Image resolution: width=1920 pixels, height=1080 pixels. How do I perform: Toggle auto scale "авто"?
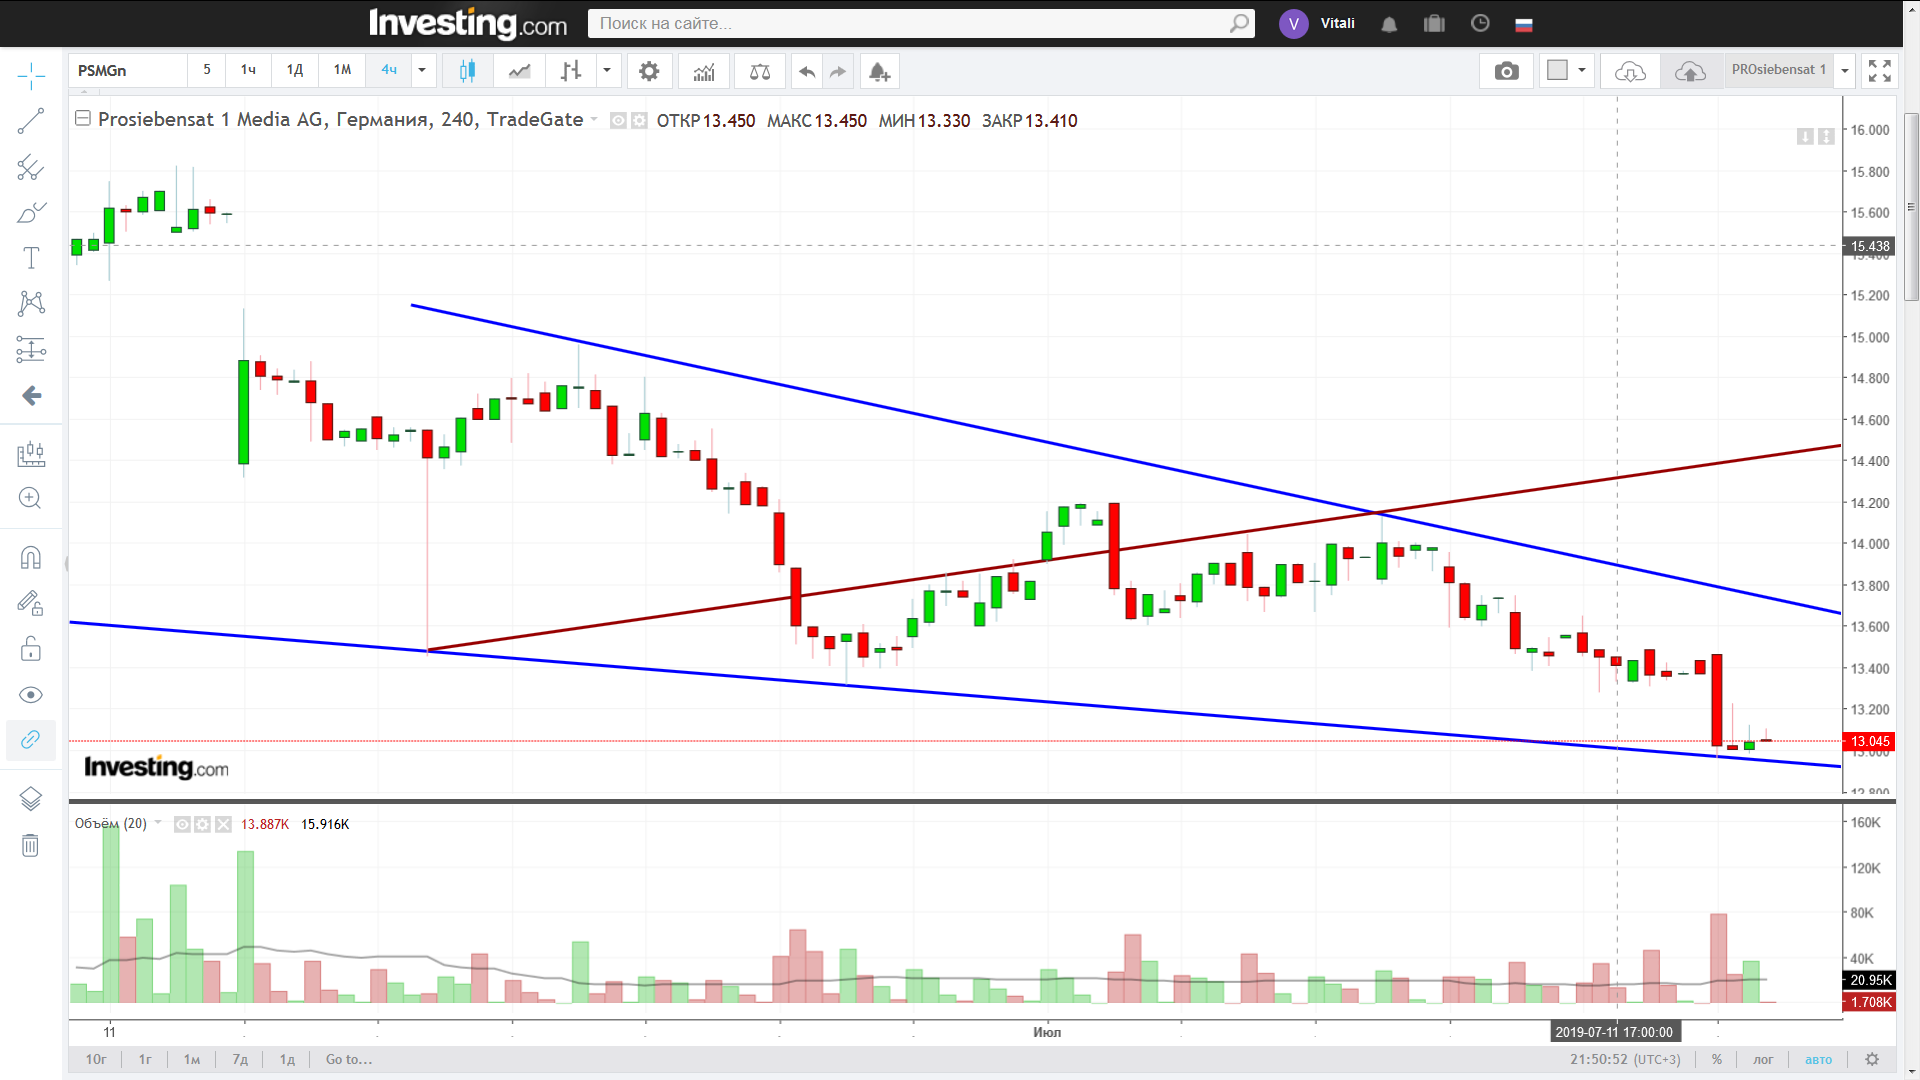click(1818, 1059)
